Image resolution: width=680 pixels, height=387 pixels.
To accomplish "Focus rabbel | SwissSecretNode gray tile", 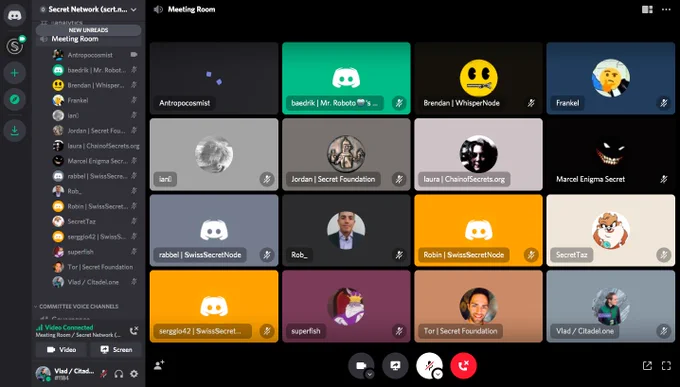I will 214,230.
